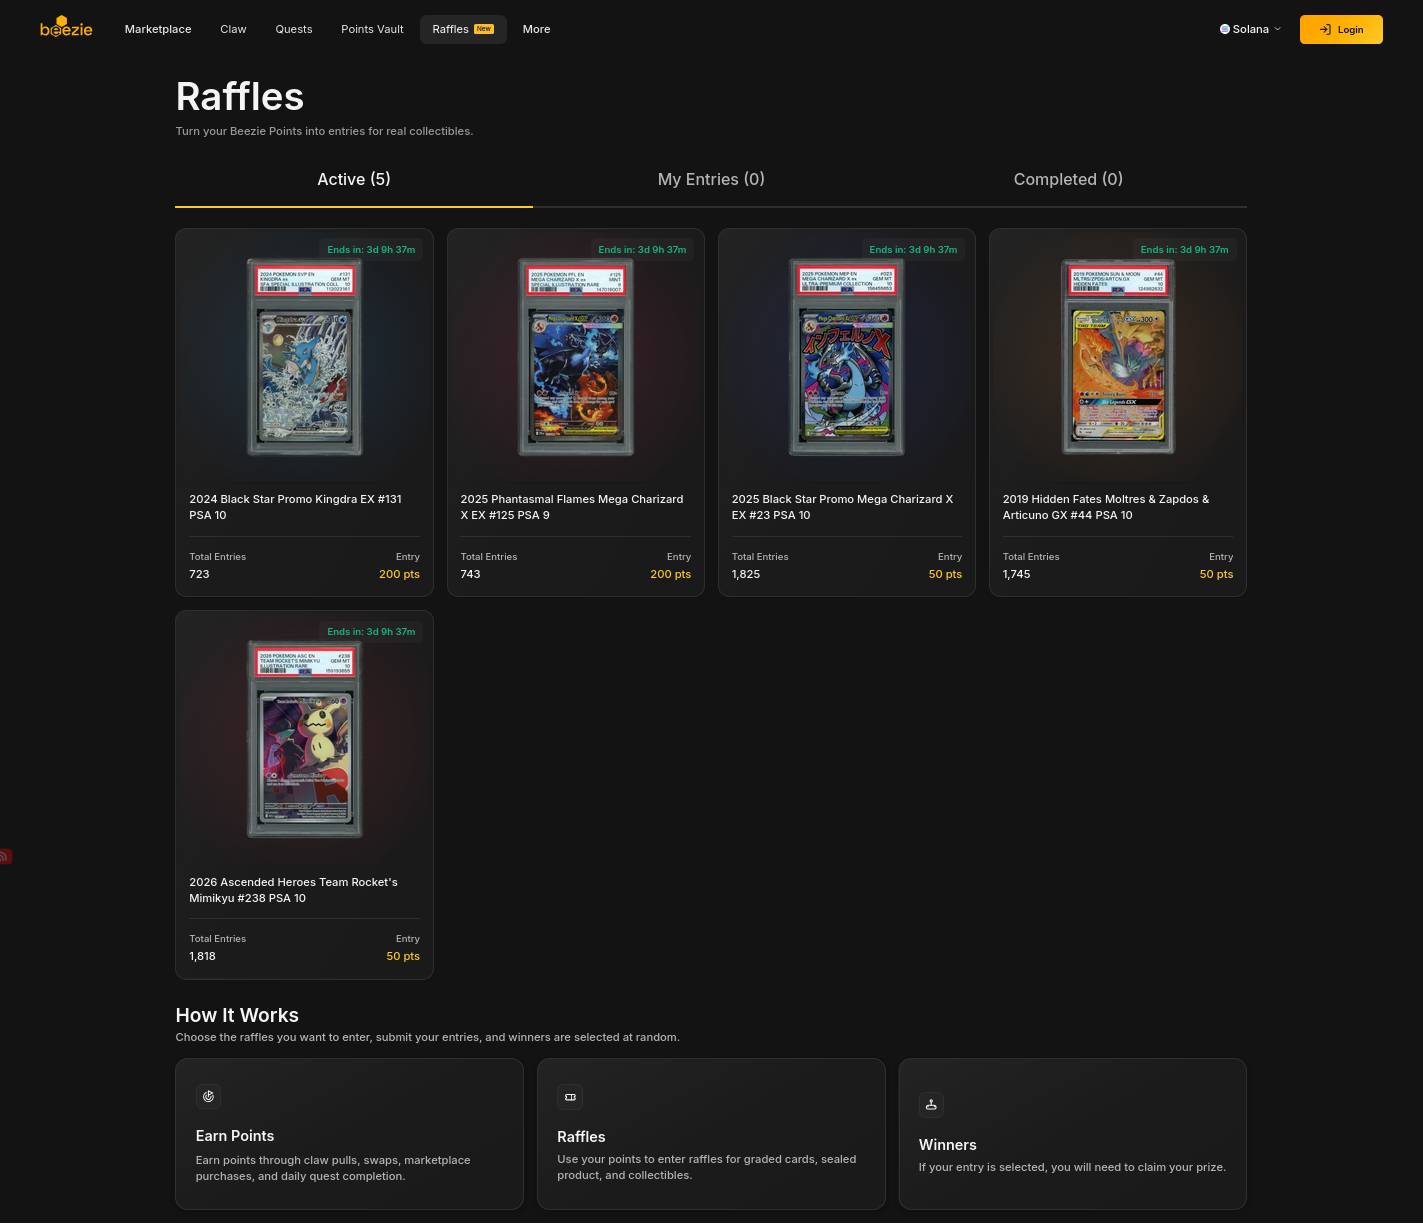Image resolution: width=1423 pixels, height=1224 pixels.
Task: Click the Beezie logo
Action: [66, 28]
